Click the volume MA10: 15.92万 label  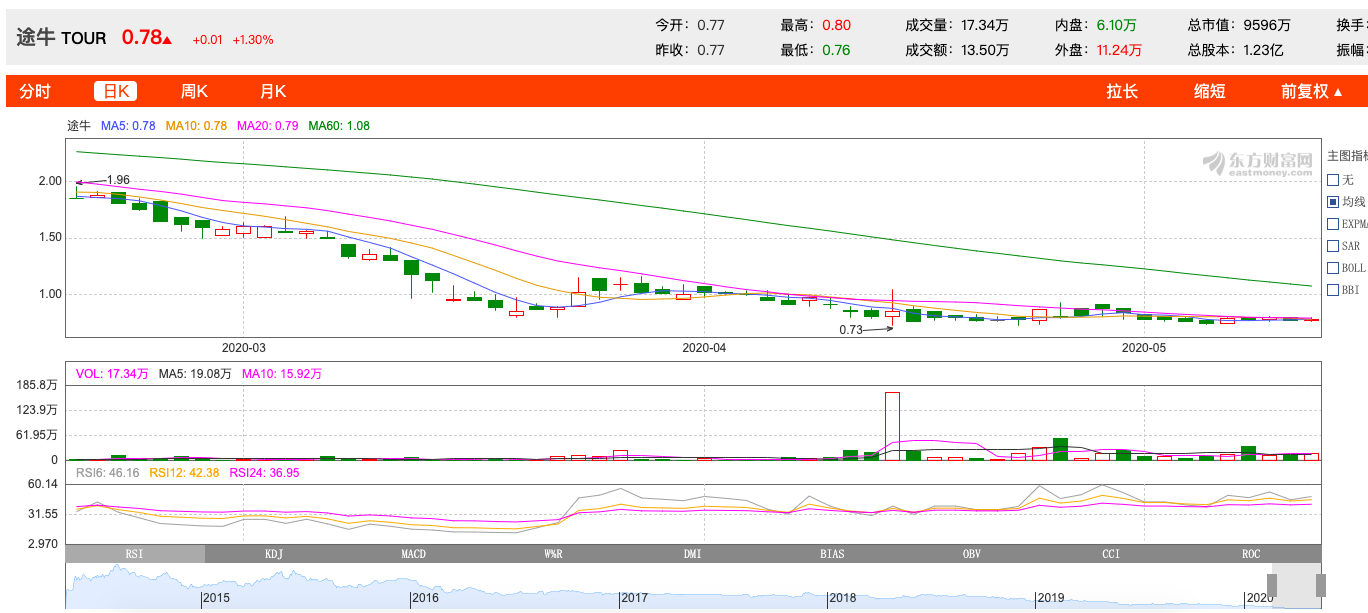tap(282, 374)
